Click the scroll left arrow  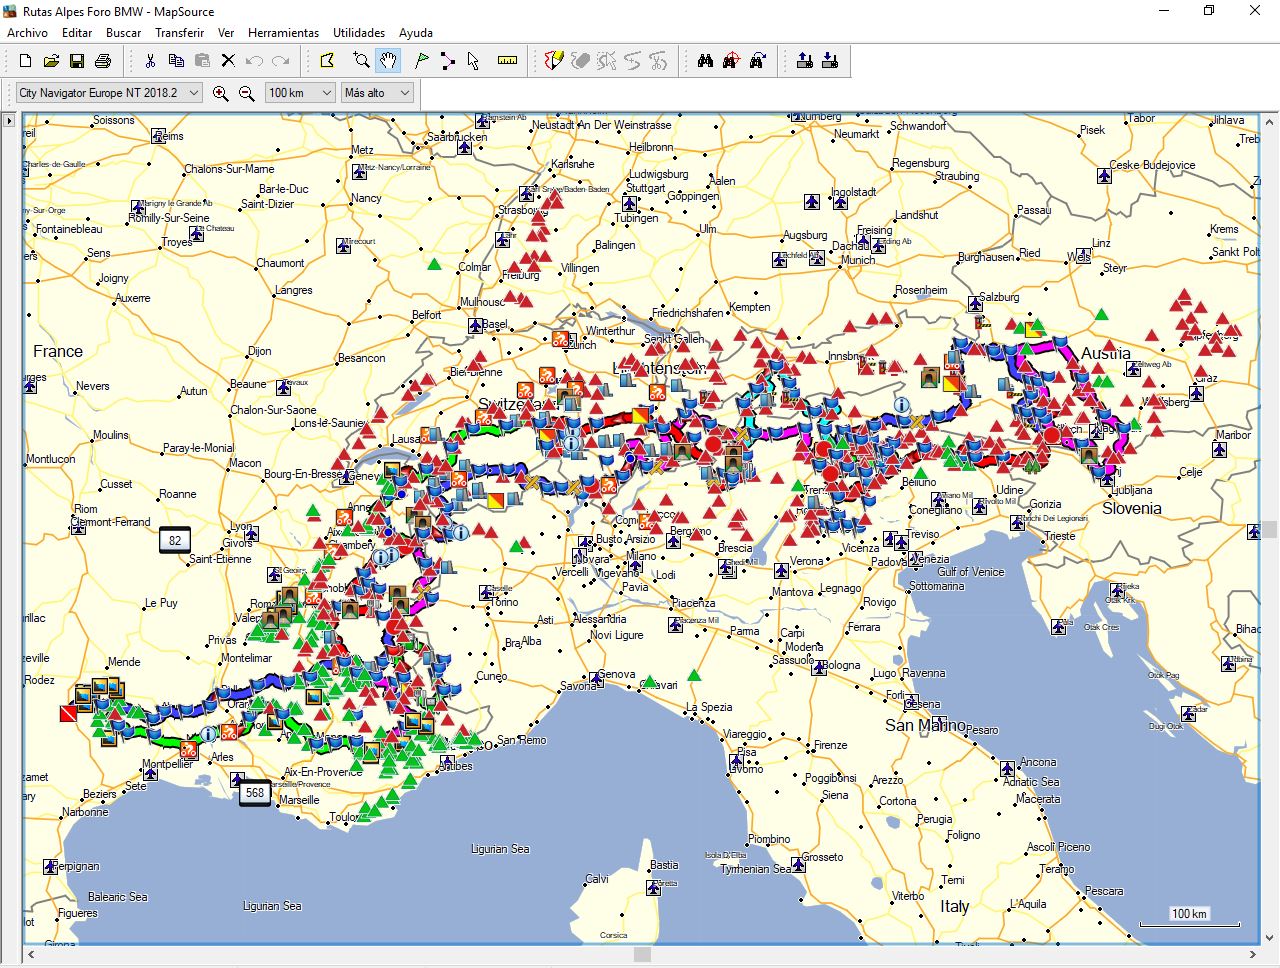coord(30,955)
